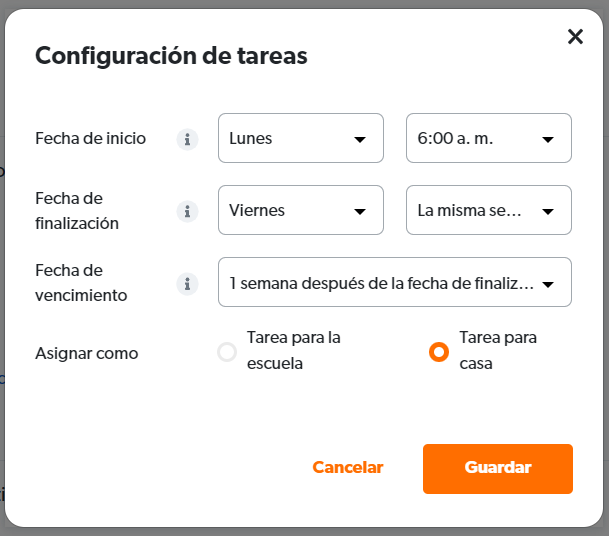Click the 'Tarea para casa' label text
This screenshot has width=609, height=536.
pos(498,350)
